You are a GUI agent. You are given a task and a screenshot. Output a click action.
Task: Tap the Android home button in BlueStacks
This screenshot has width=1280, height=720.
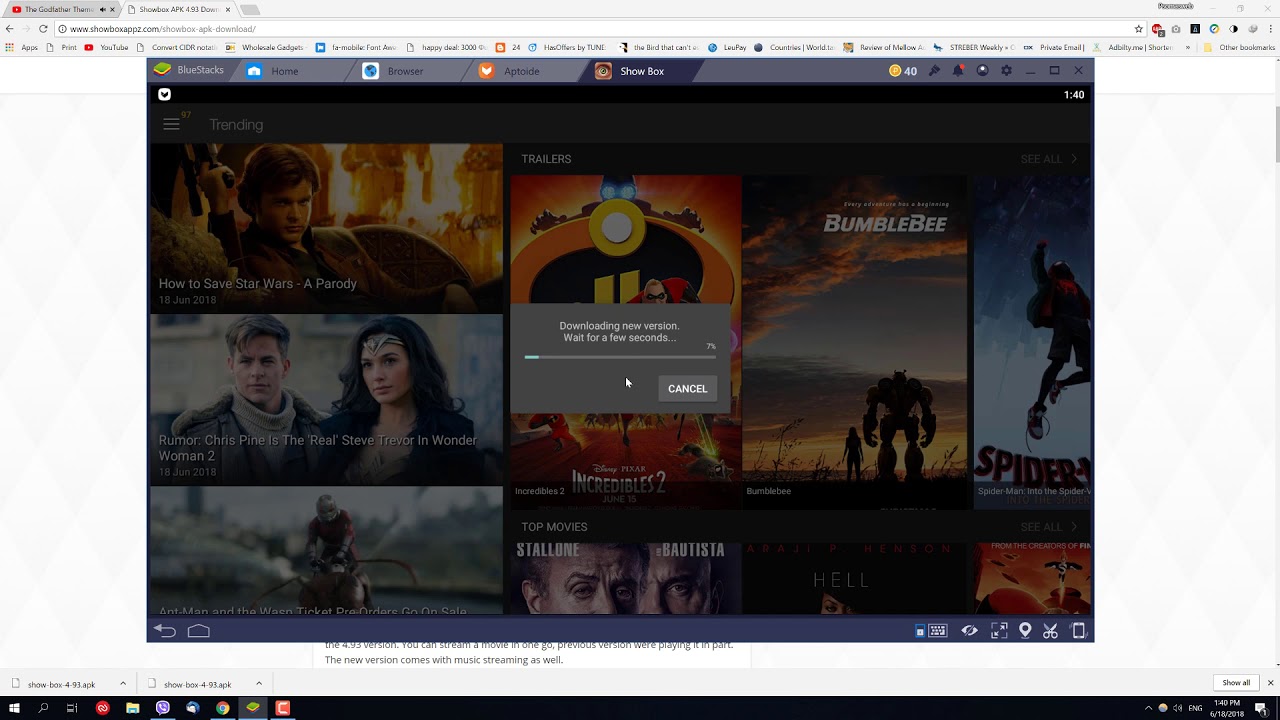point(199,631)
